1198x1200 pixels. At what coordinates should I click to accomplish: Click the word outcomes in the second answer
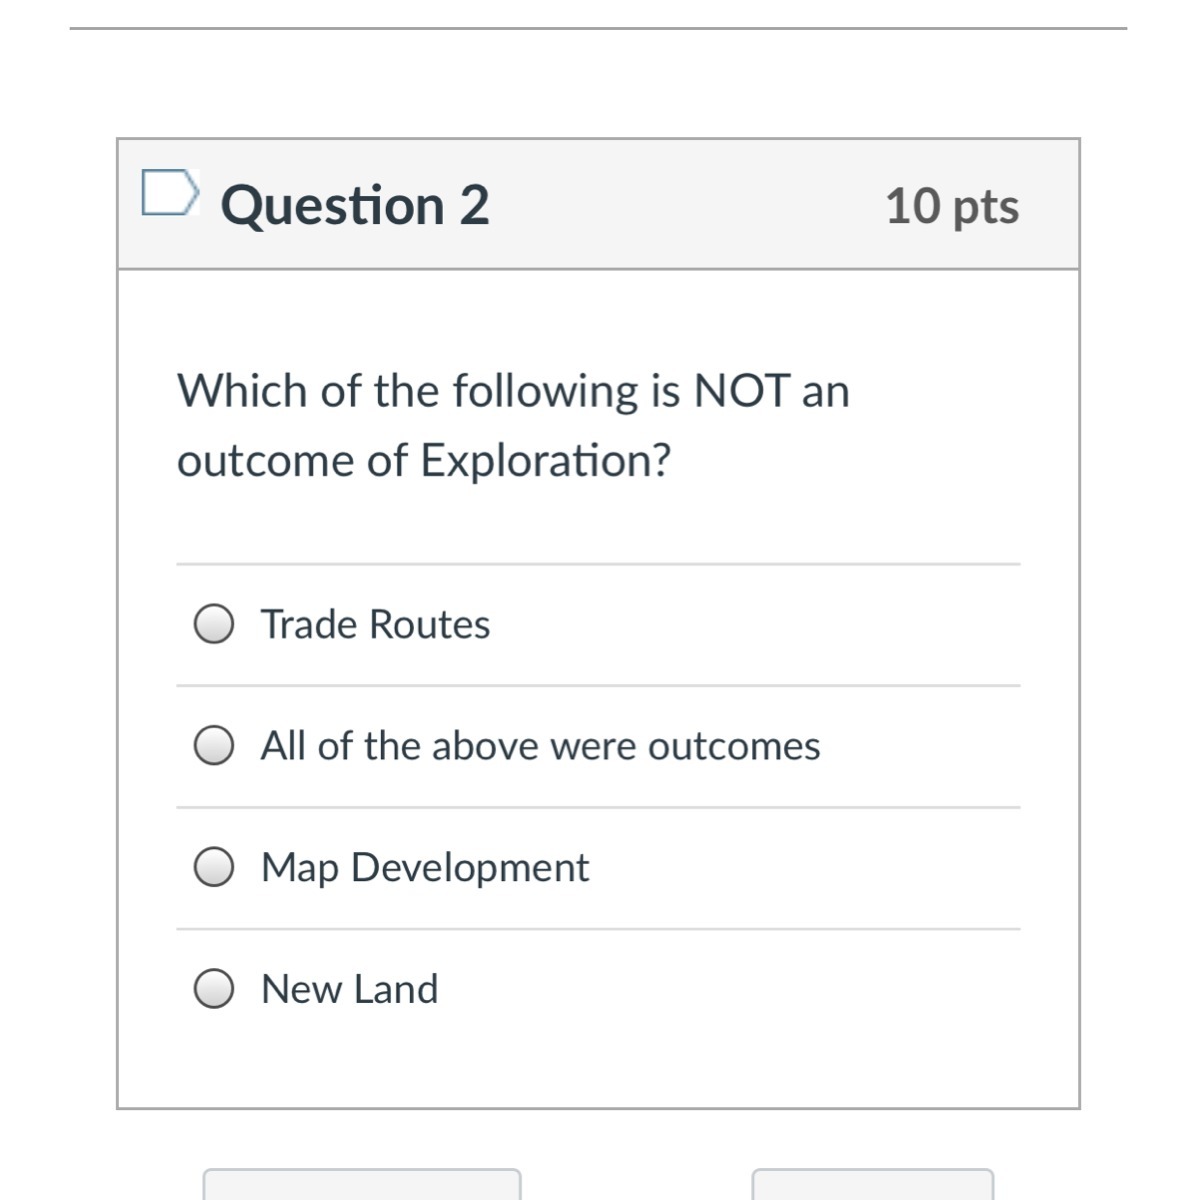click(734, 746)
